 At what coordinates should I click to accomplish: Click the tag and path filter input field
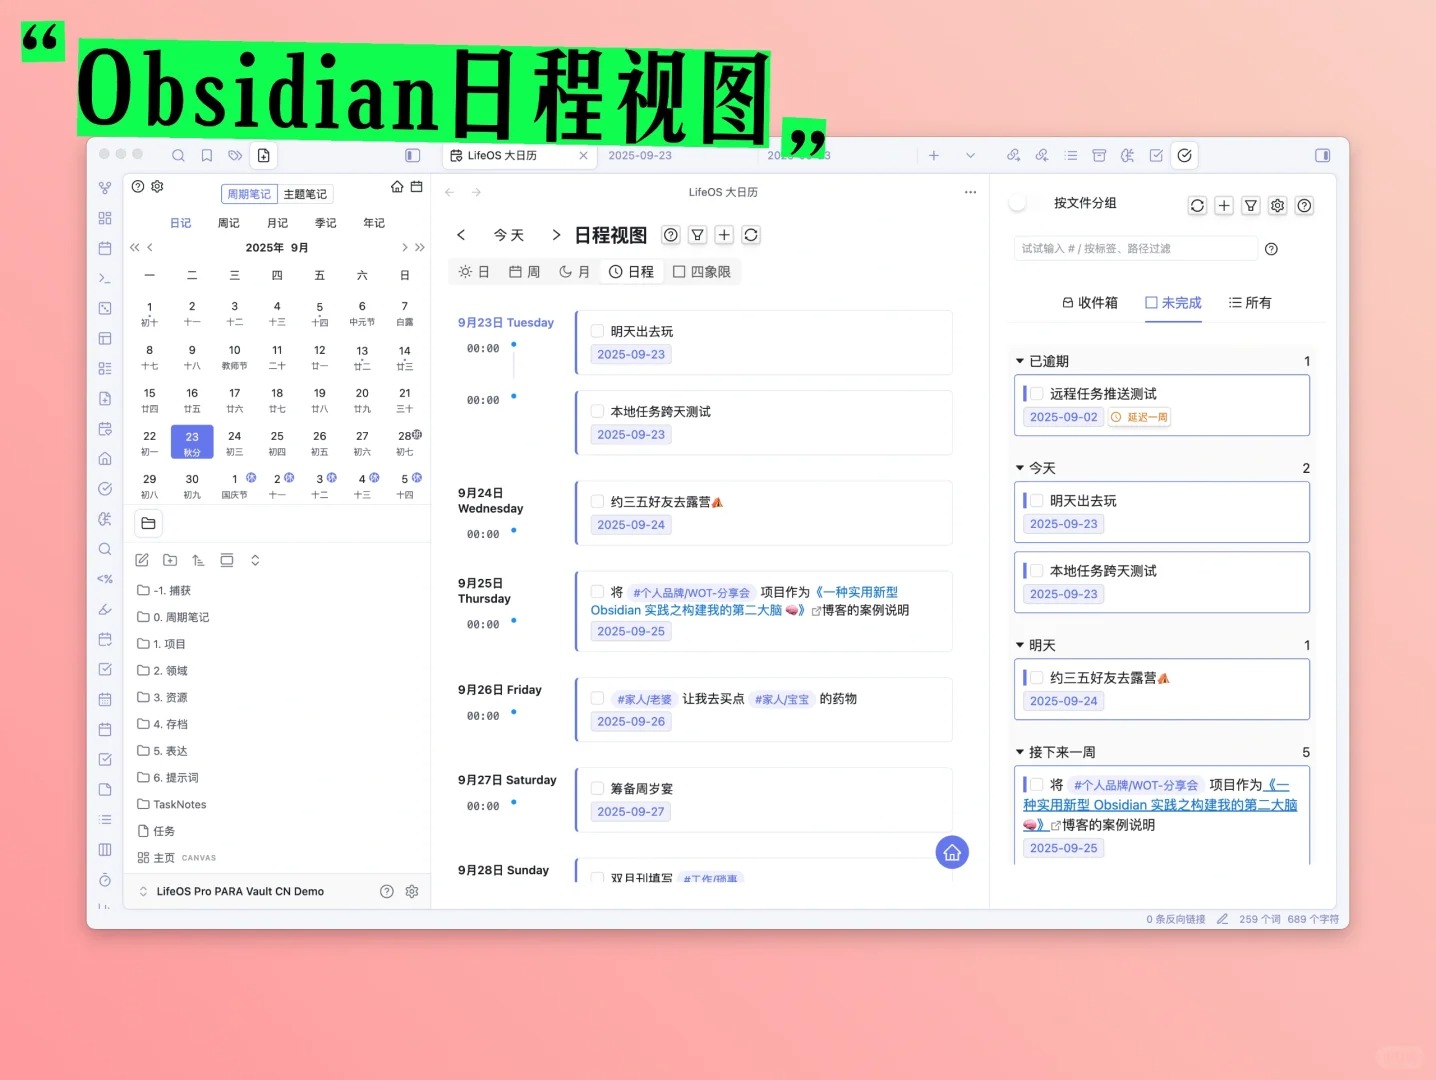coord(1134,248)
